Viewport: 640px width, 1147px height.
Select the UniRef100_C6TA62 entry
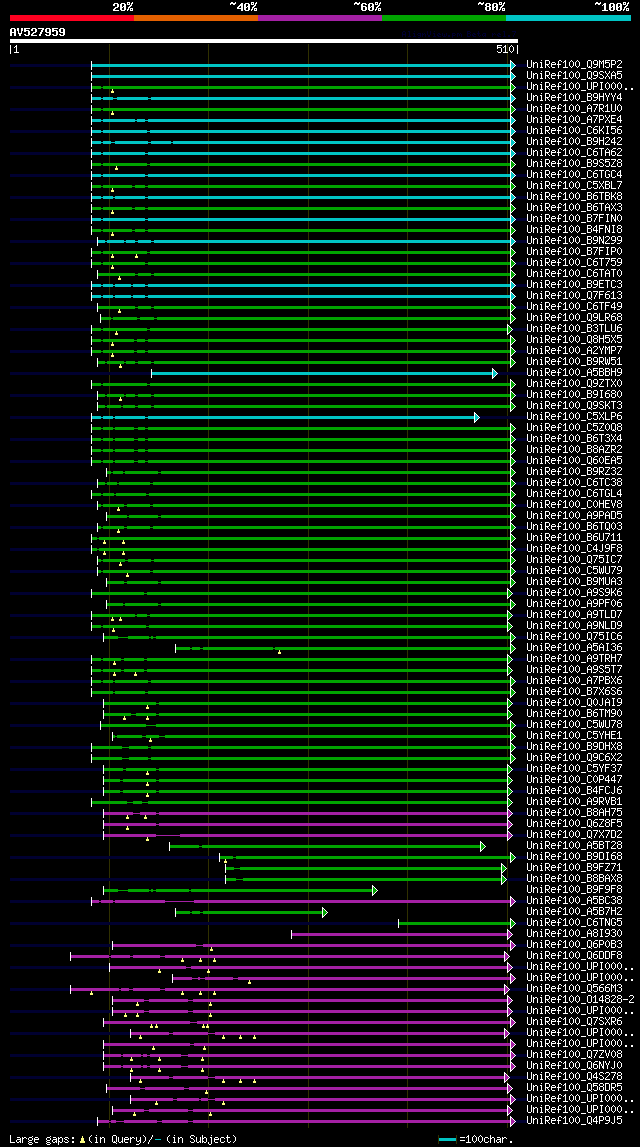(x=574, y=152)
